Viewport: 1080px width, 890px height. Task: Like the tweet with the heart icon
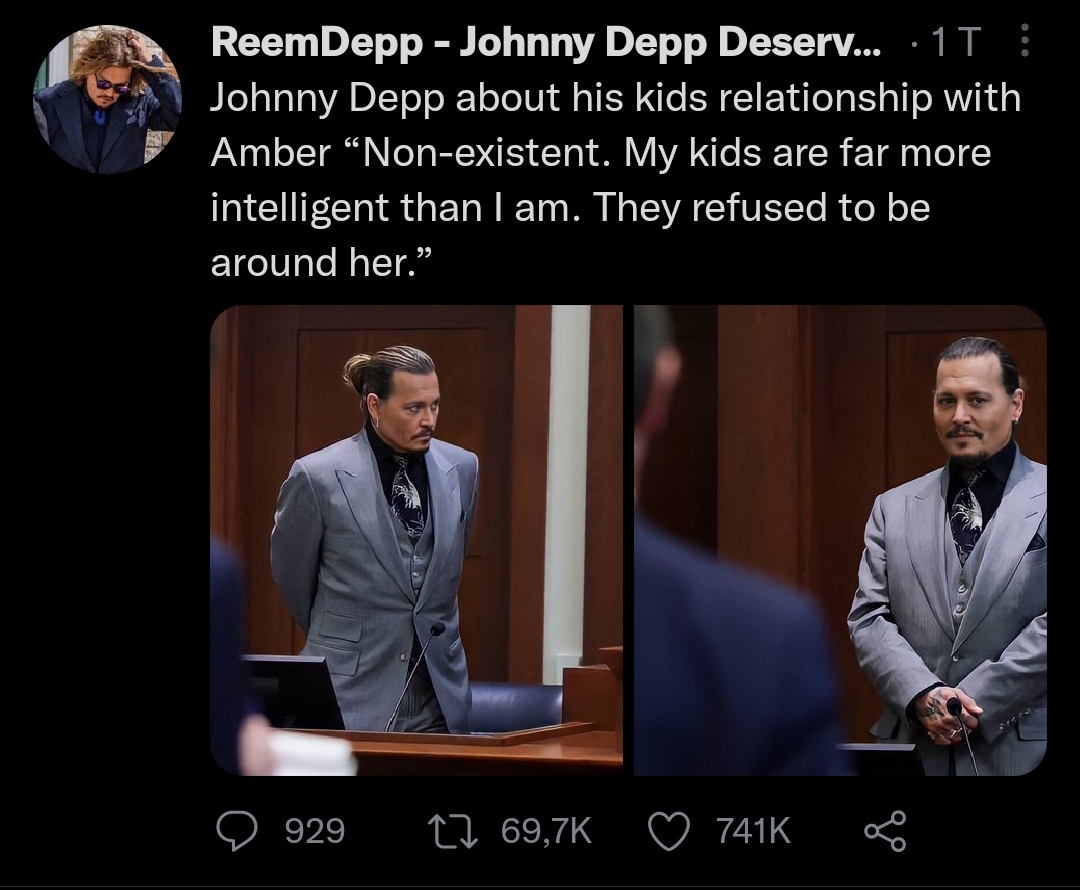click(x=670, y=831)
